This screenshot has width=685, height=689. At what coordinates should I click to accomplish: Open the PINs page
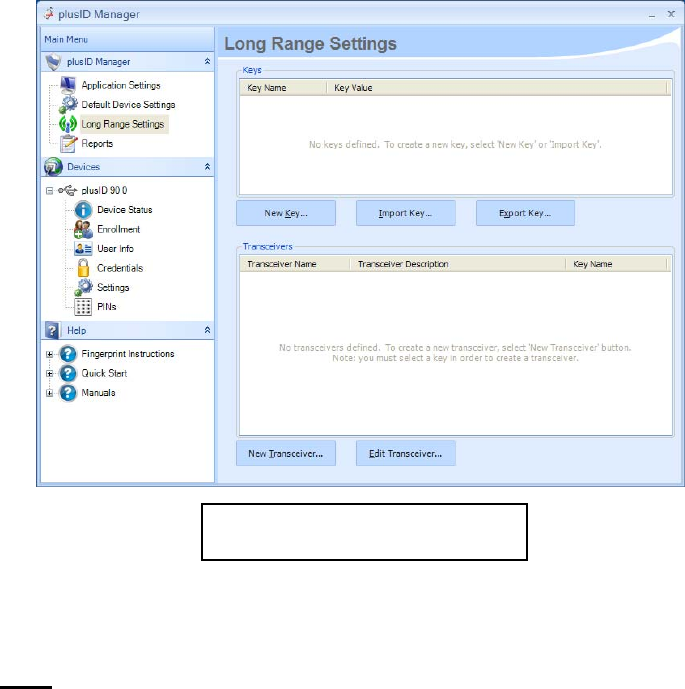click(107, 307)
